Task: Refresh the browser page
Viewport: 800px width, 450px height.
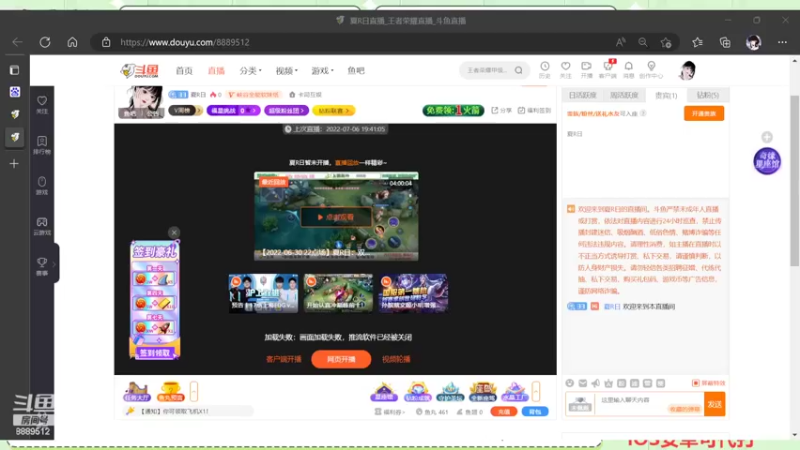Action: [x=45, y=42]
